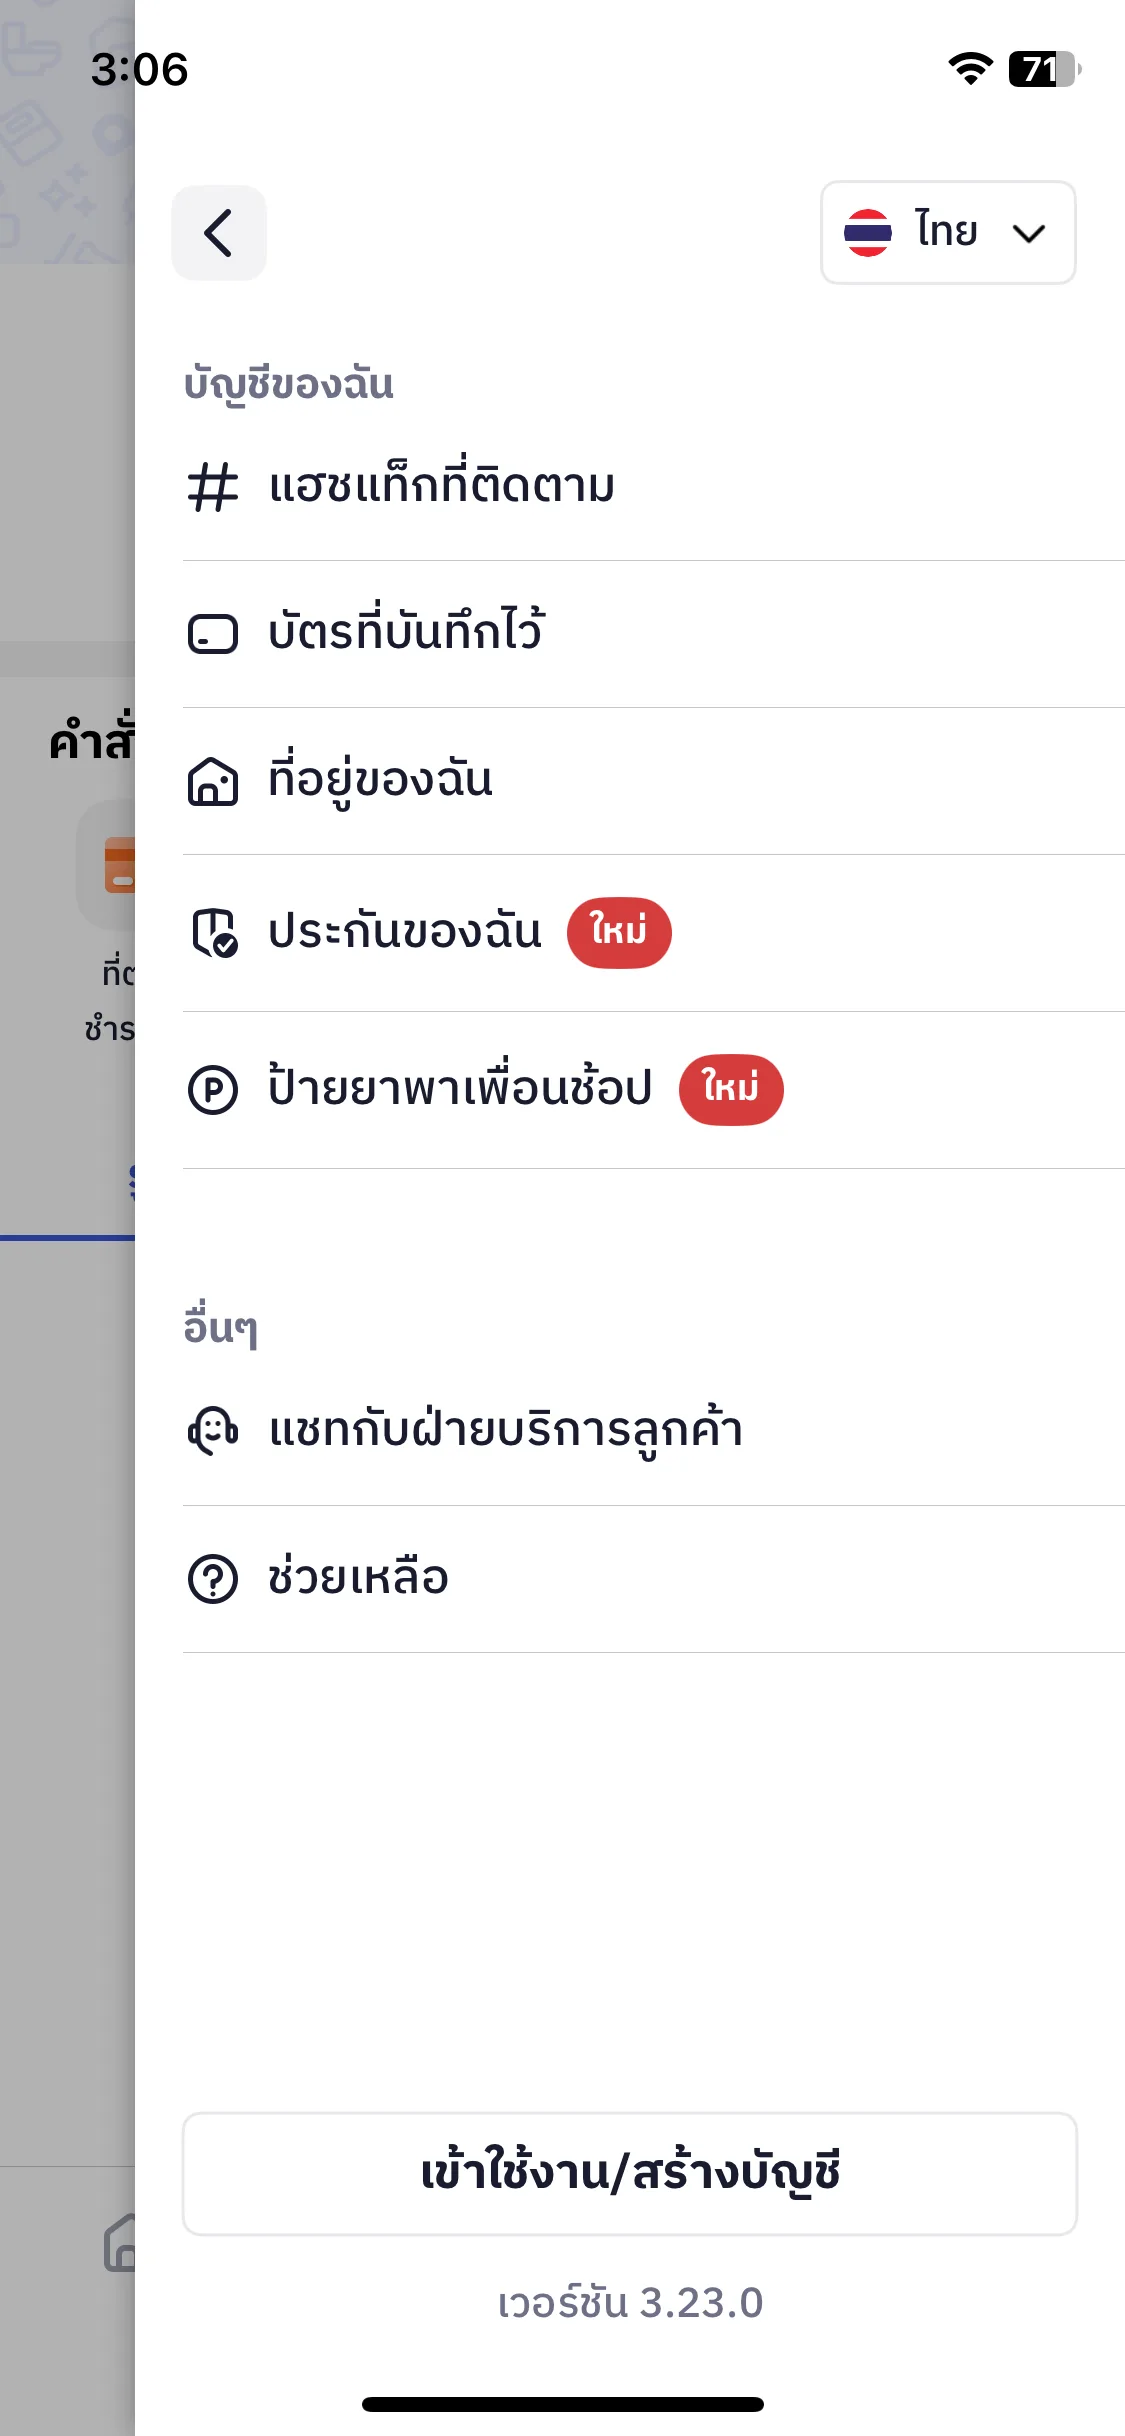Click the circled P icon

[213, 1090]
